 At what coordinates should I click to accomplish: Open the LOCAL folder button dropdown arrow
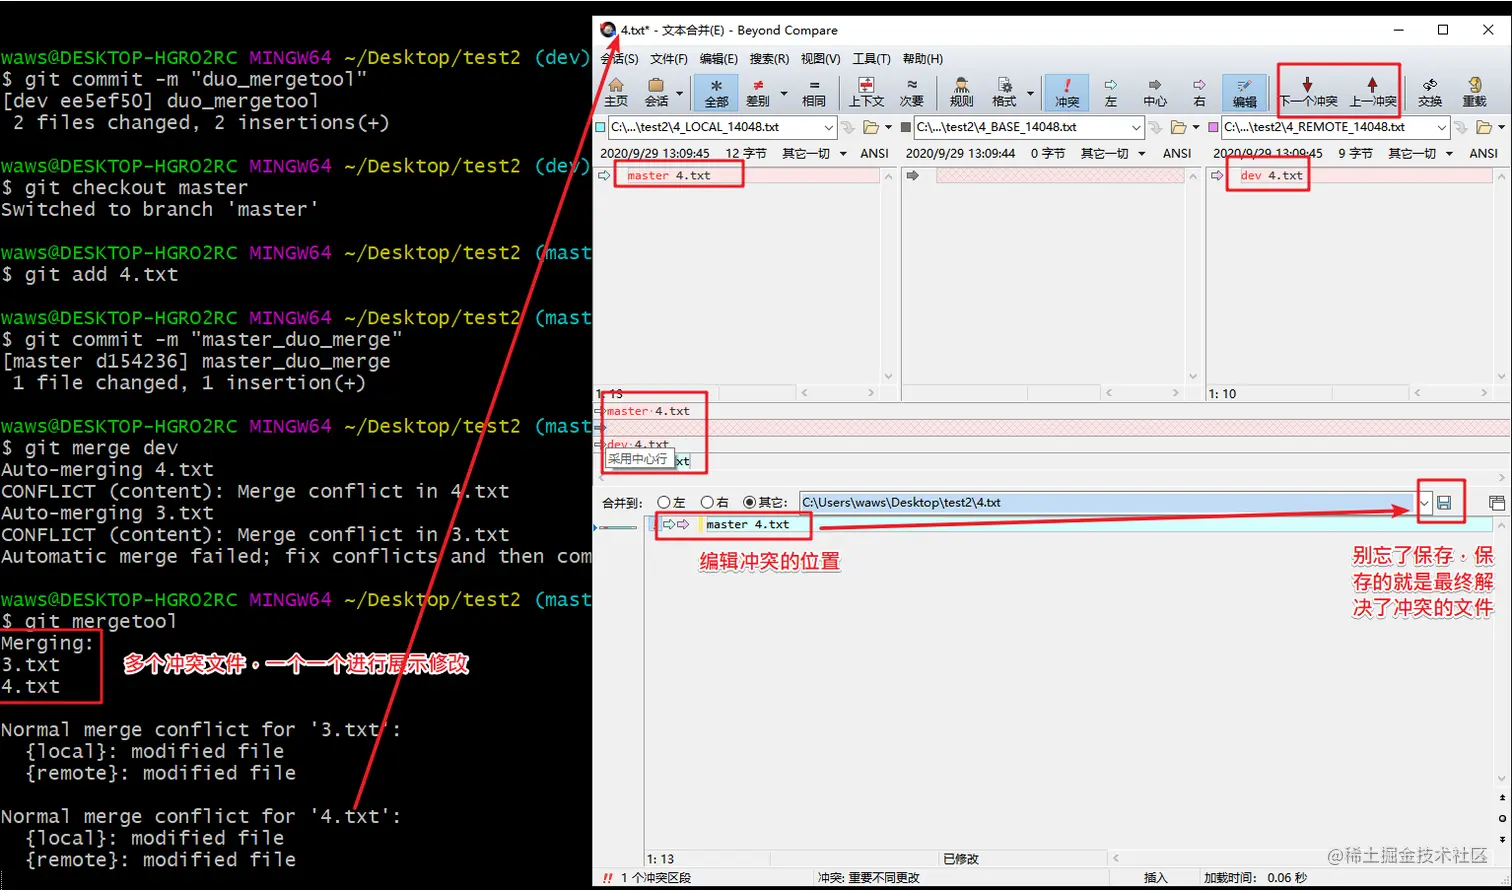[889, 127]
